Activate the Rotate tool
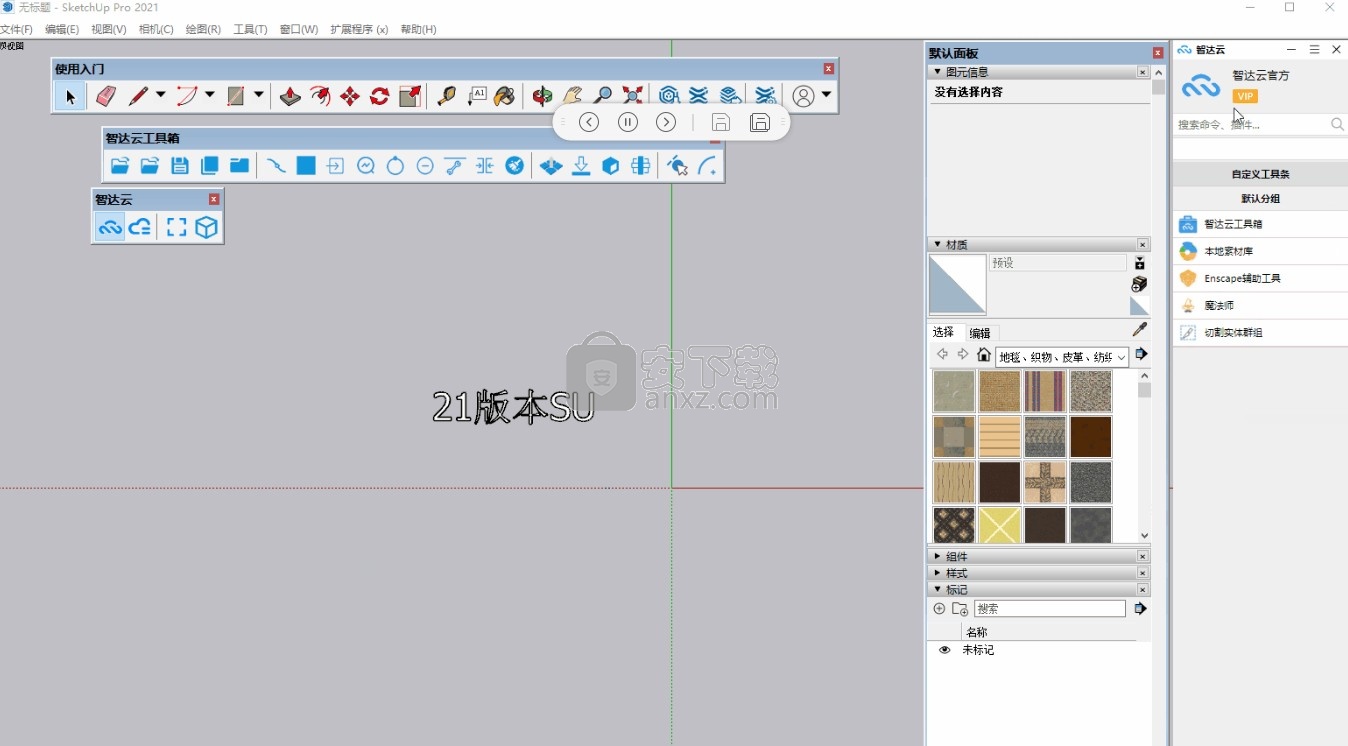The width and height of the screenshot is (1348, 746). click(380, 96)
